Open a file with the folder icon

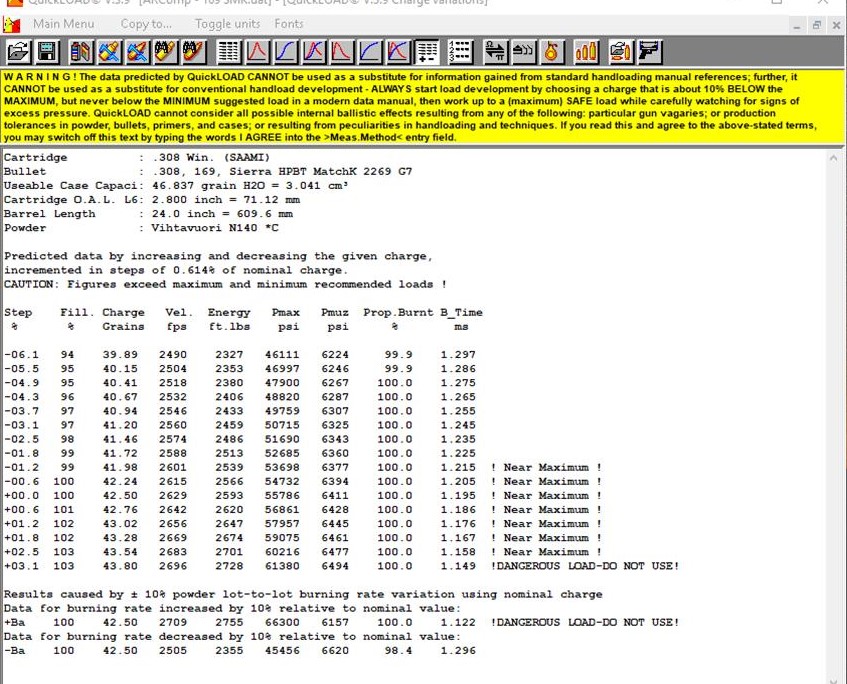18,52
